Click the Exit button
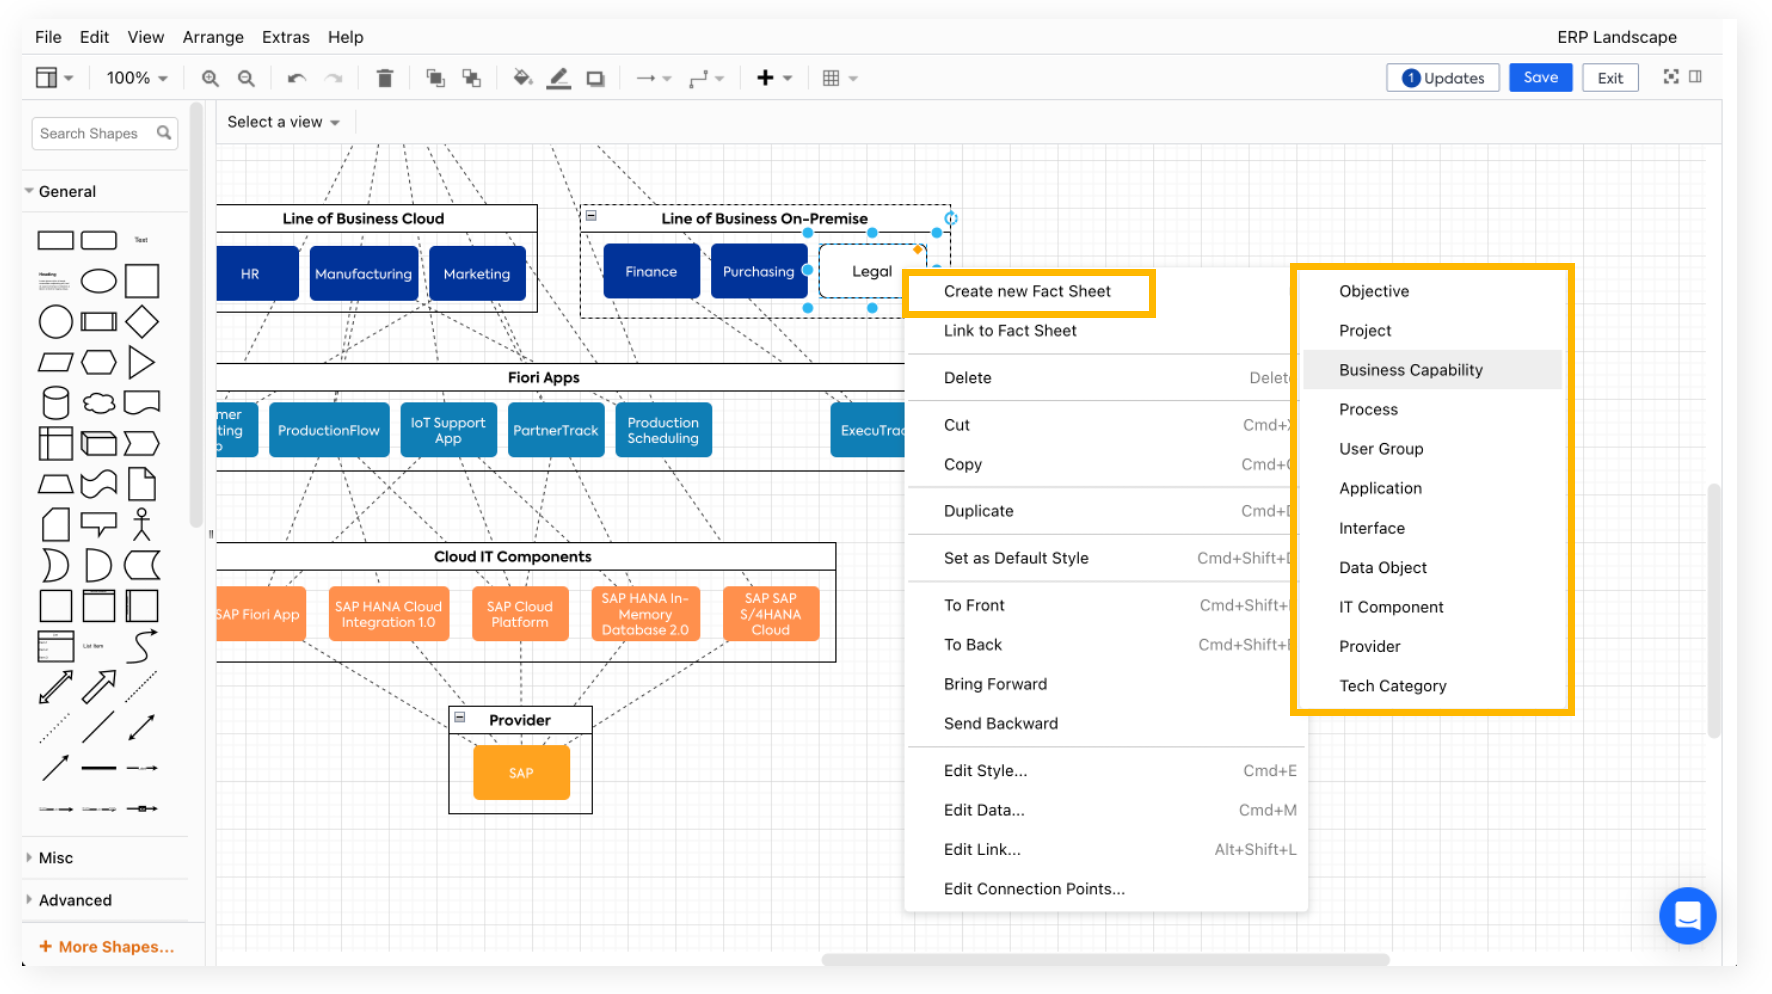The image size is (1772, 994). [x=1610, y=78]
